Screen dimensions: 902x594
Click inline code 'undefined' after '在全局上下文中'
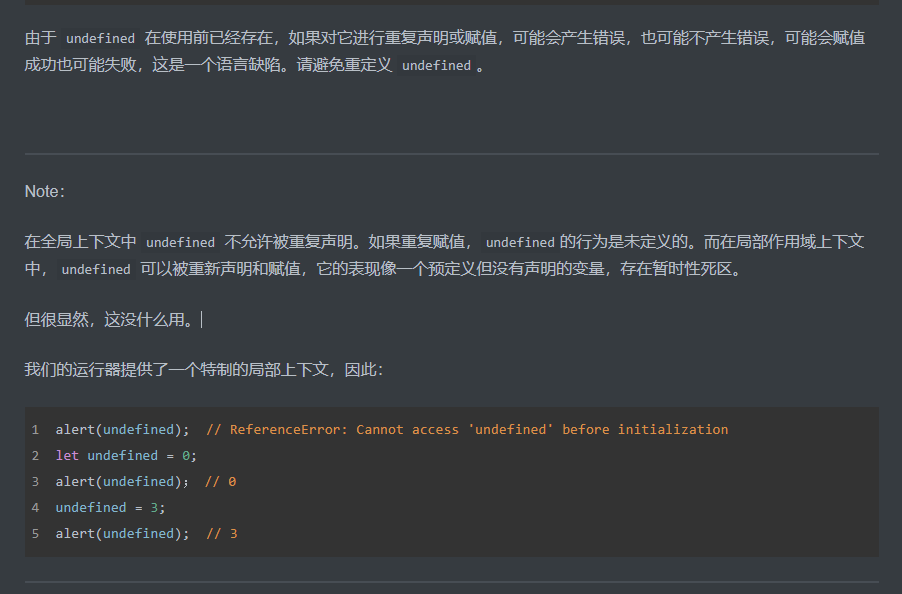[181, 243]
